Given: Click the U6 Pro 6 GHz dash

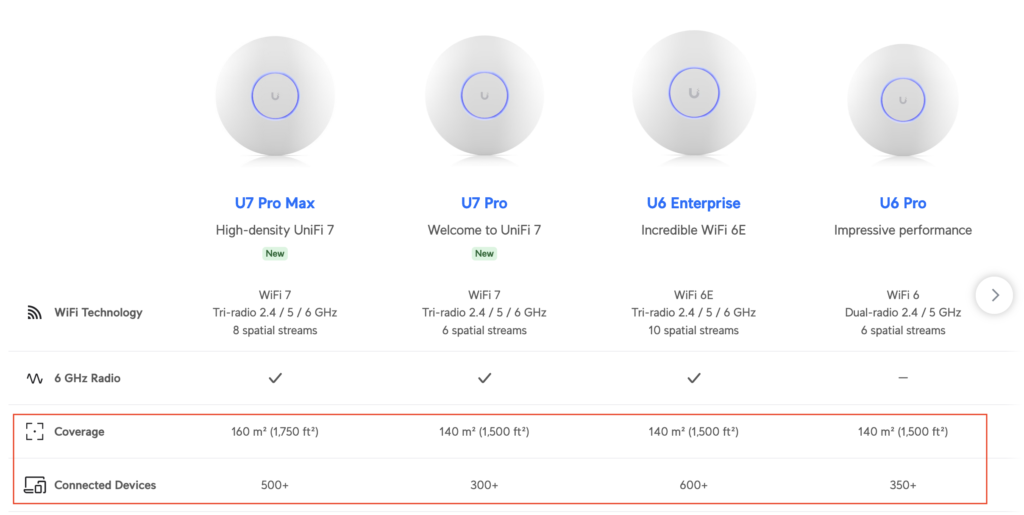Looking at the screenshot, I should tap(903, 378).
